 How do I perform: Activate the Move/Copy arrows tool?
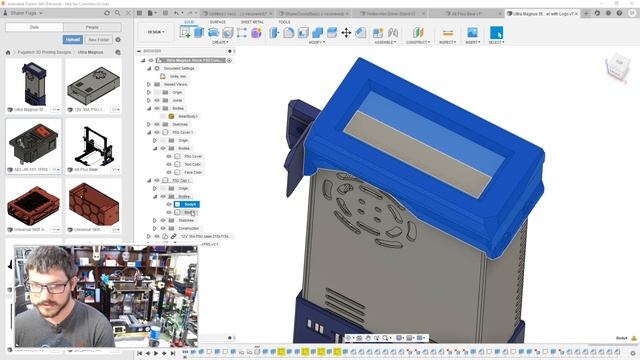[x=346, y=33]
